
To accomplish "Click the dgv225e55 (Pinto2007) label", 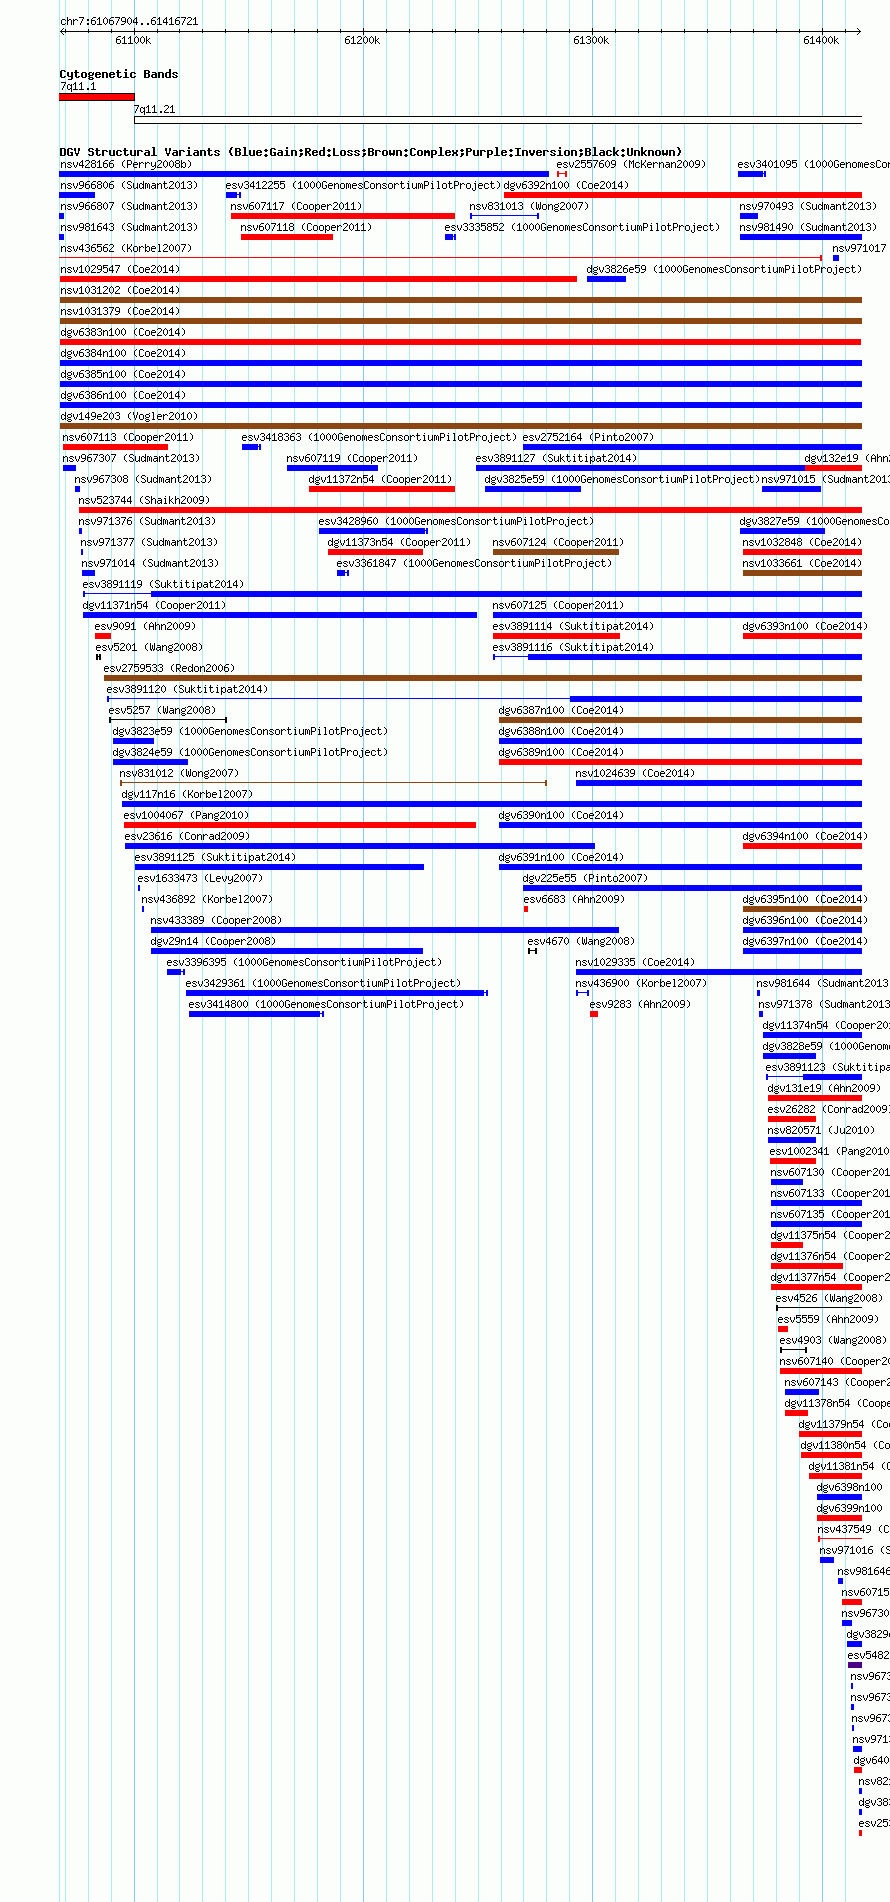I will pyautogui.click(x=585, y=878).
